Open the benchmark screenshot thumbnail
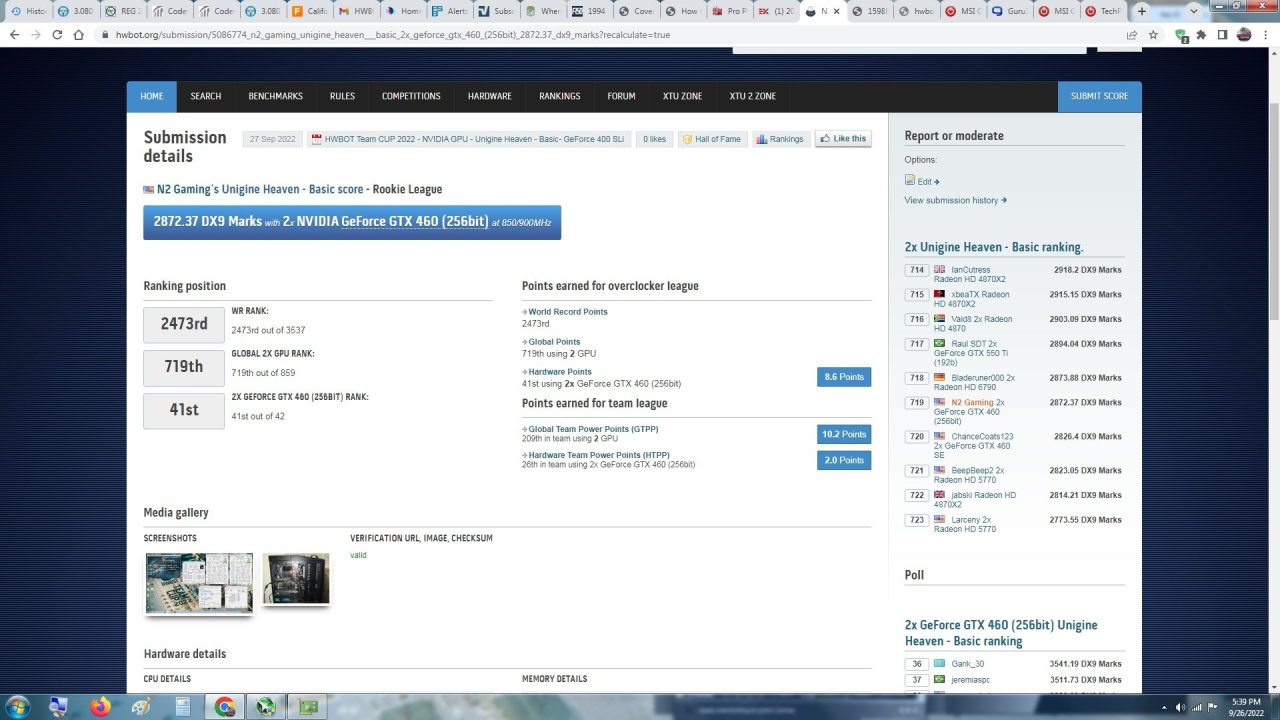Viewport: 1280px width, 720px height. pyautogui.click(x=199, y=582)
